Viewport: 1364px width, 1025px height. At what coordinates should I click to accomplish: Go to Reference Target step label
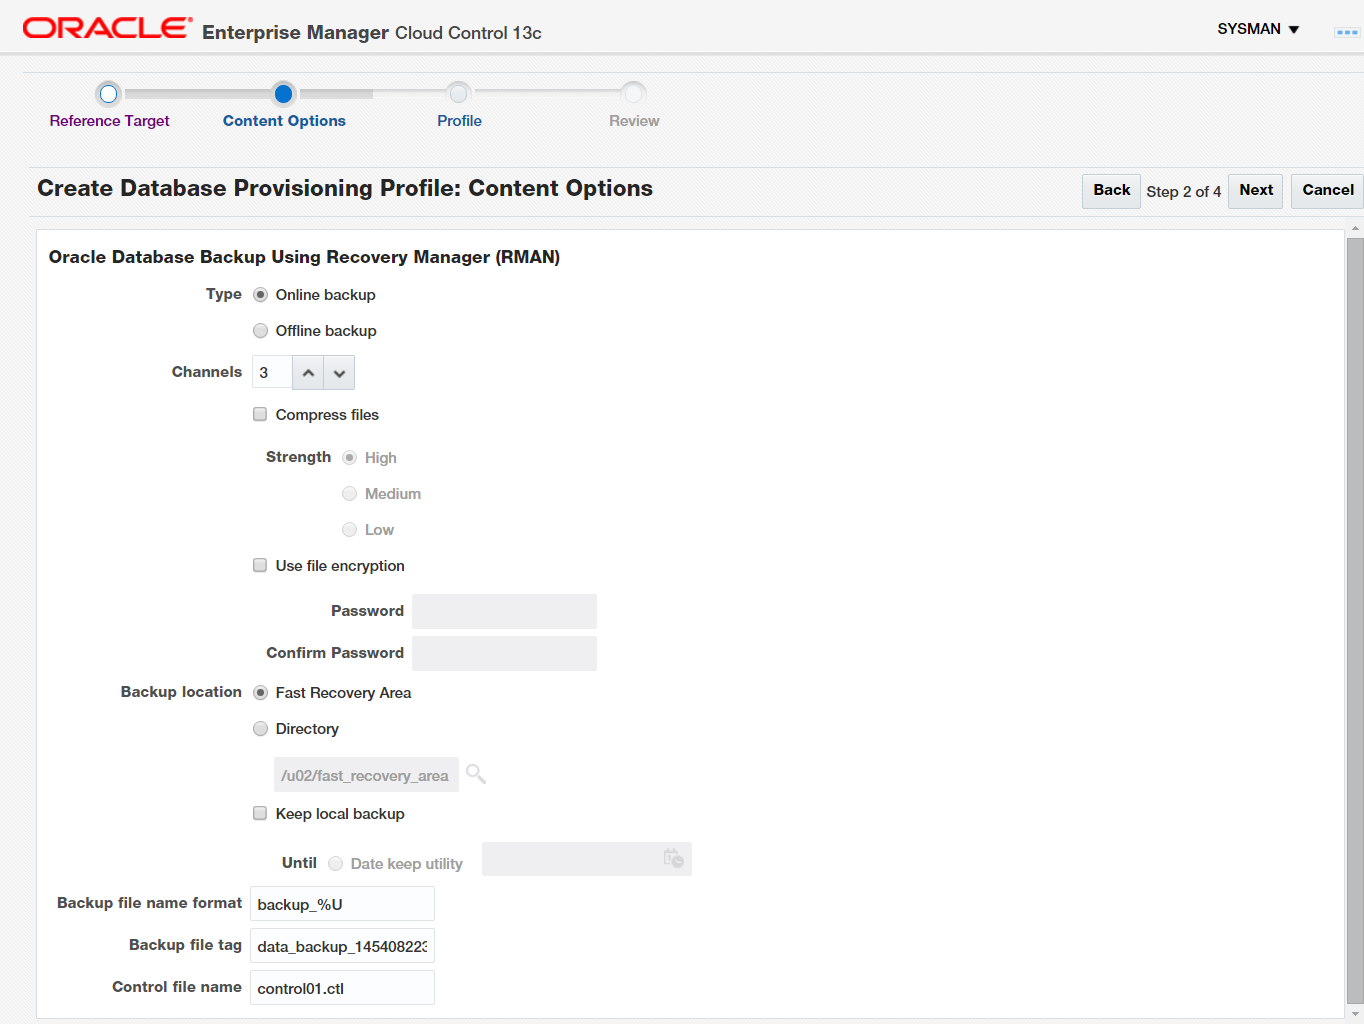coord(109,121)
